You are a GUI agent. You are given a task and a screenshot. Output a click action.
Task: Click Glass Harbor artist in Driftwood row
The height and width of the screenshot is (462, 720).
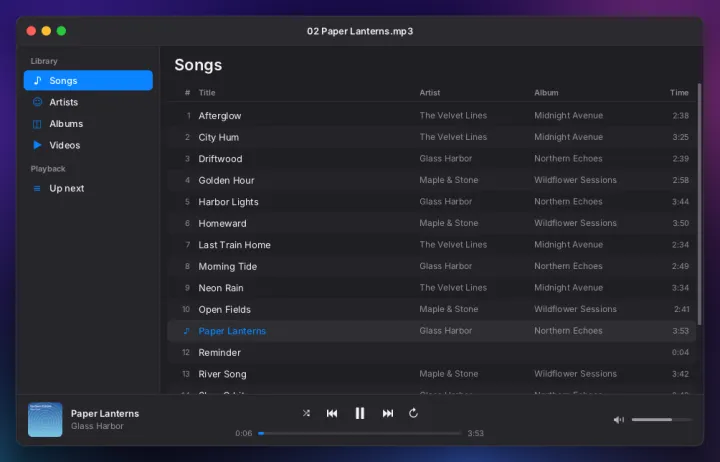(x=445, y=159)
